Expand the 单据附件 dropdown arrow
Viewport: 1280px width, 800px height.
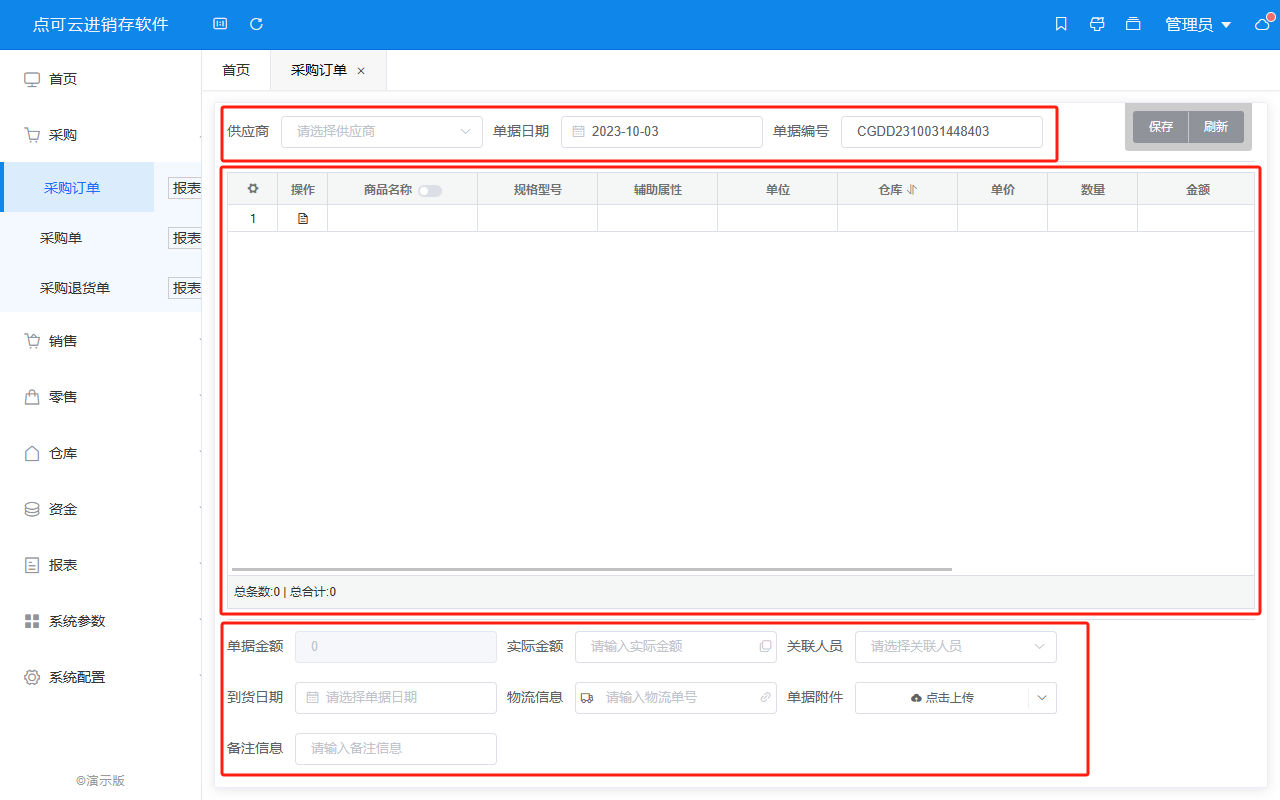point(1042,698)
